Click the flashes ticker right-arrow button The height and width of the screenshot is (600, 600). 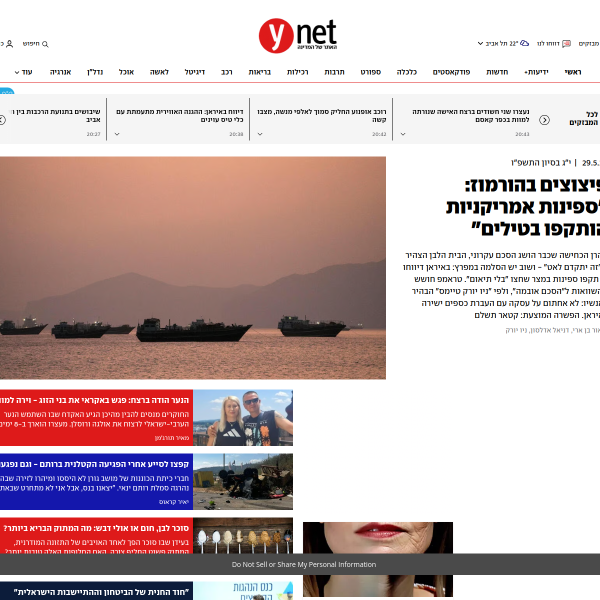(544, 120)
